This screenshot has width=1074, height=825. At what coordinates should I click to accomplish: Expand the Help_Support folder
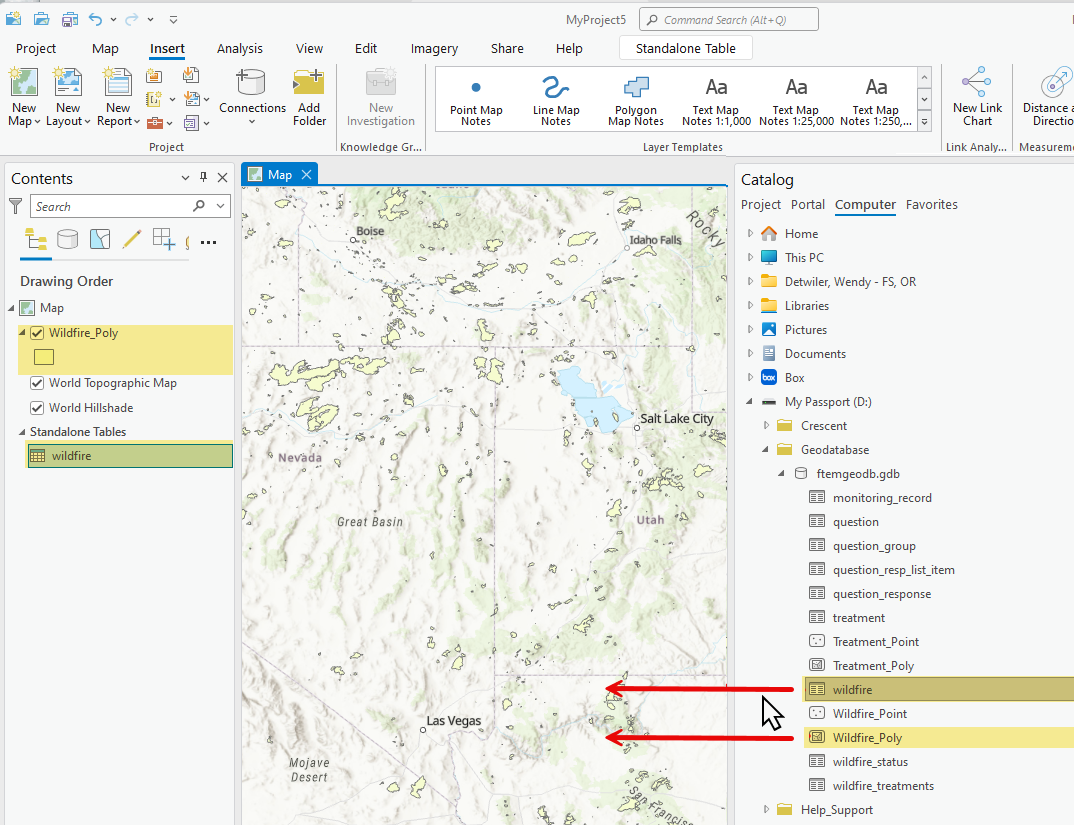click(x=766, y=809)
